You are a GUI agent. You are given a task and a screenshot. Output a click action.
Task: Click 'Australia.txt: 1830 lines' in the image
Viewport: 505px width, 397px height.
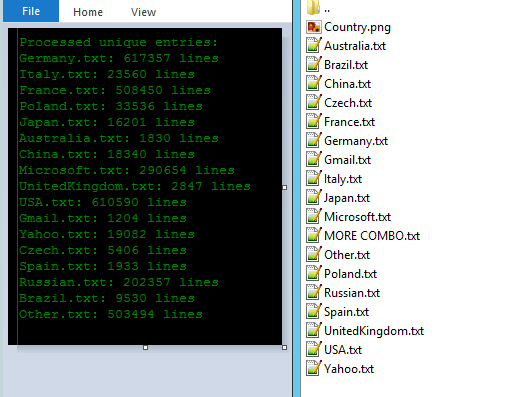119,138
